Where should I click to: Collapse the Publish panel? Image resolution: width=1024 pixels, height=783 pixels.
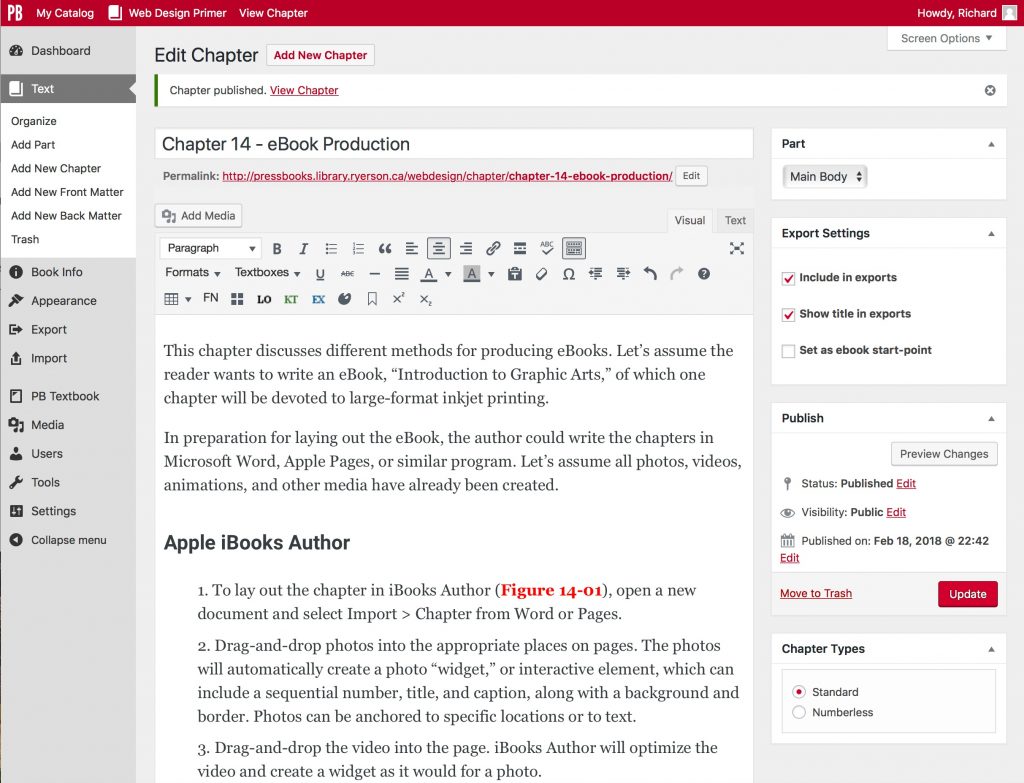click(x=991, y=419)
